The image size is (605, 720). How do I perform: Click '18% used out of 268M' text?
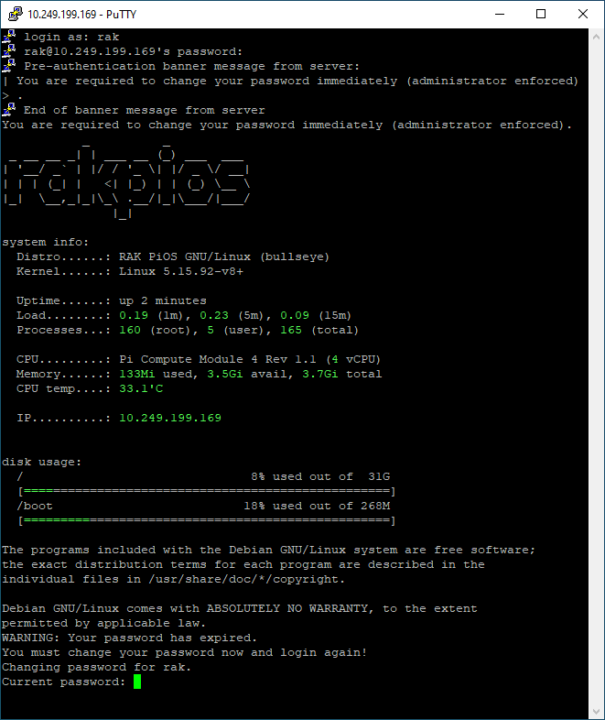pyautogui.click(x=317, y=506)
